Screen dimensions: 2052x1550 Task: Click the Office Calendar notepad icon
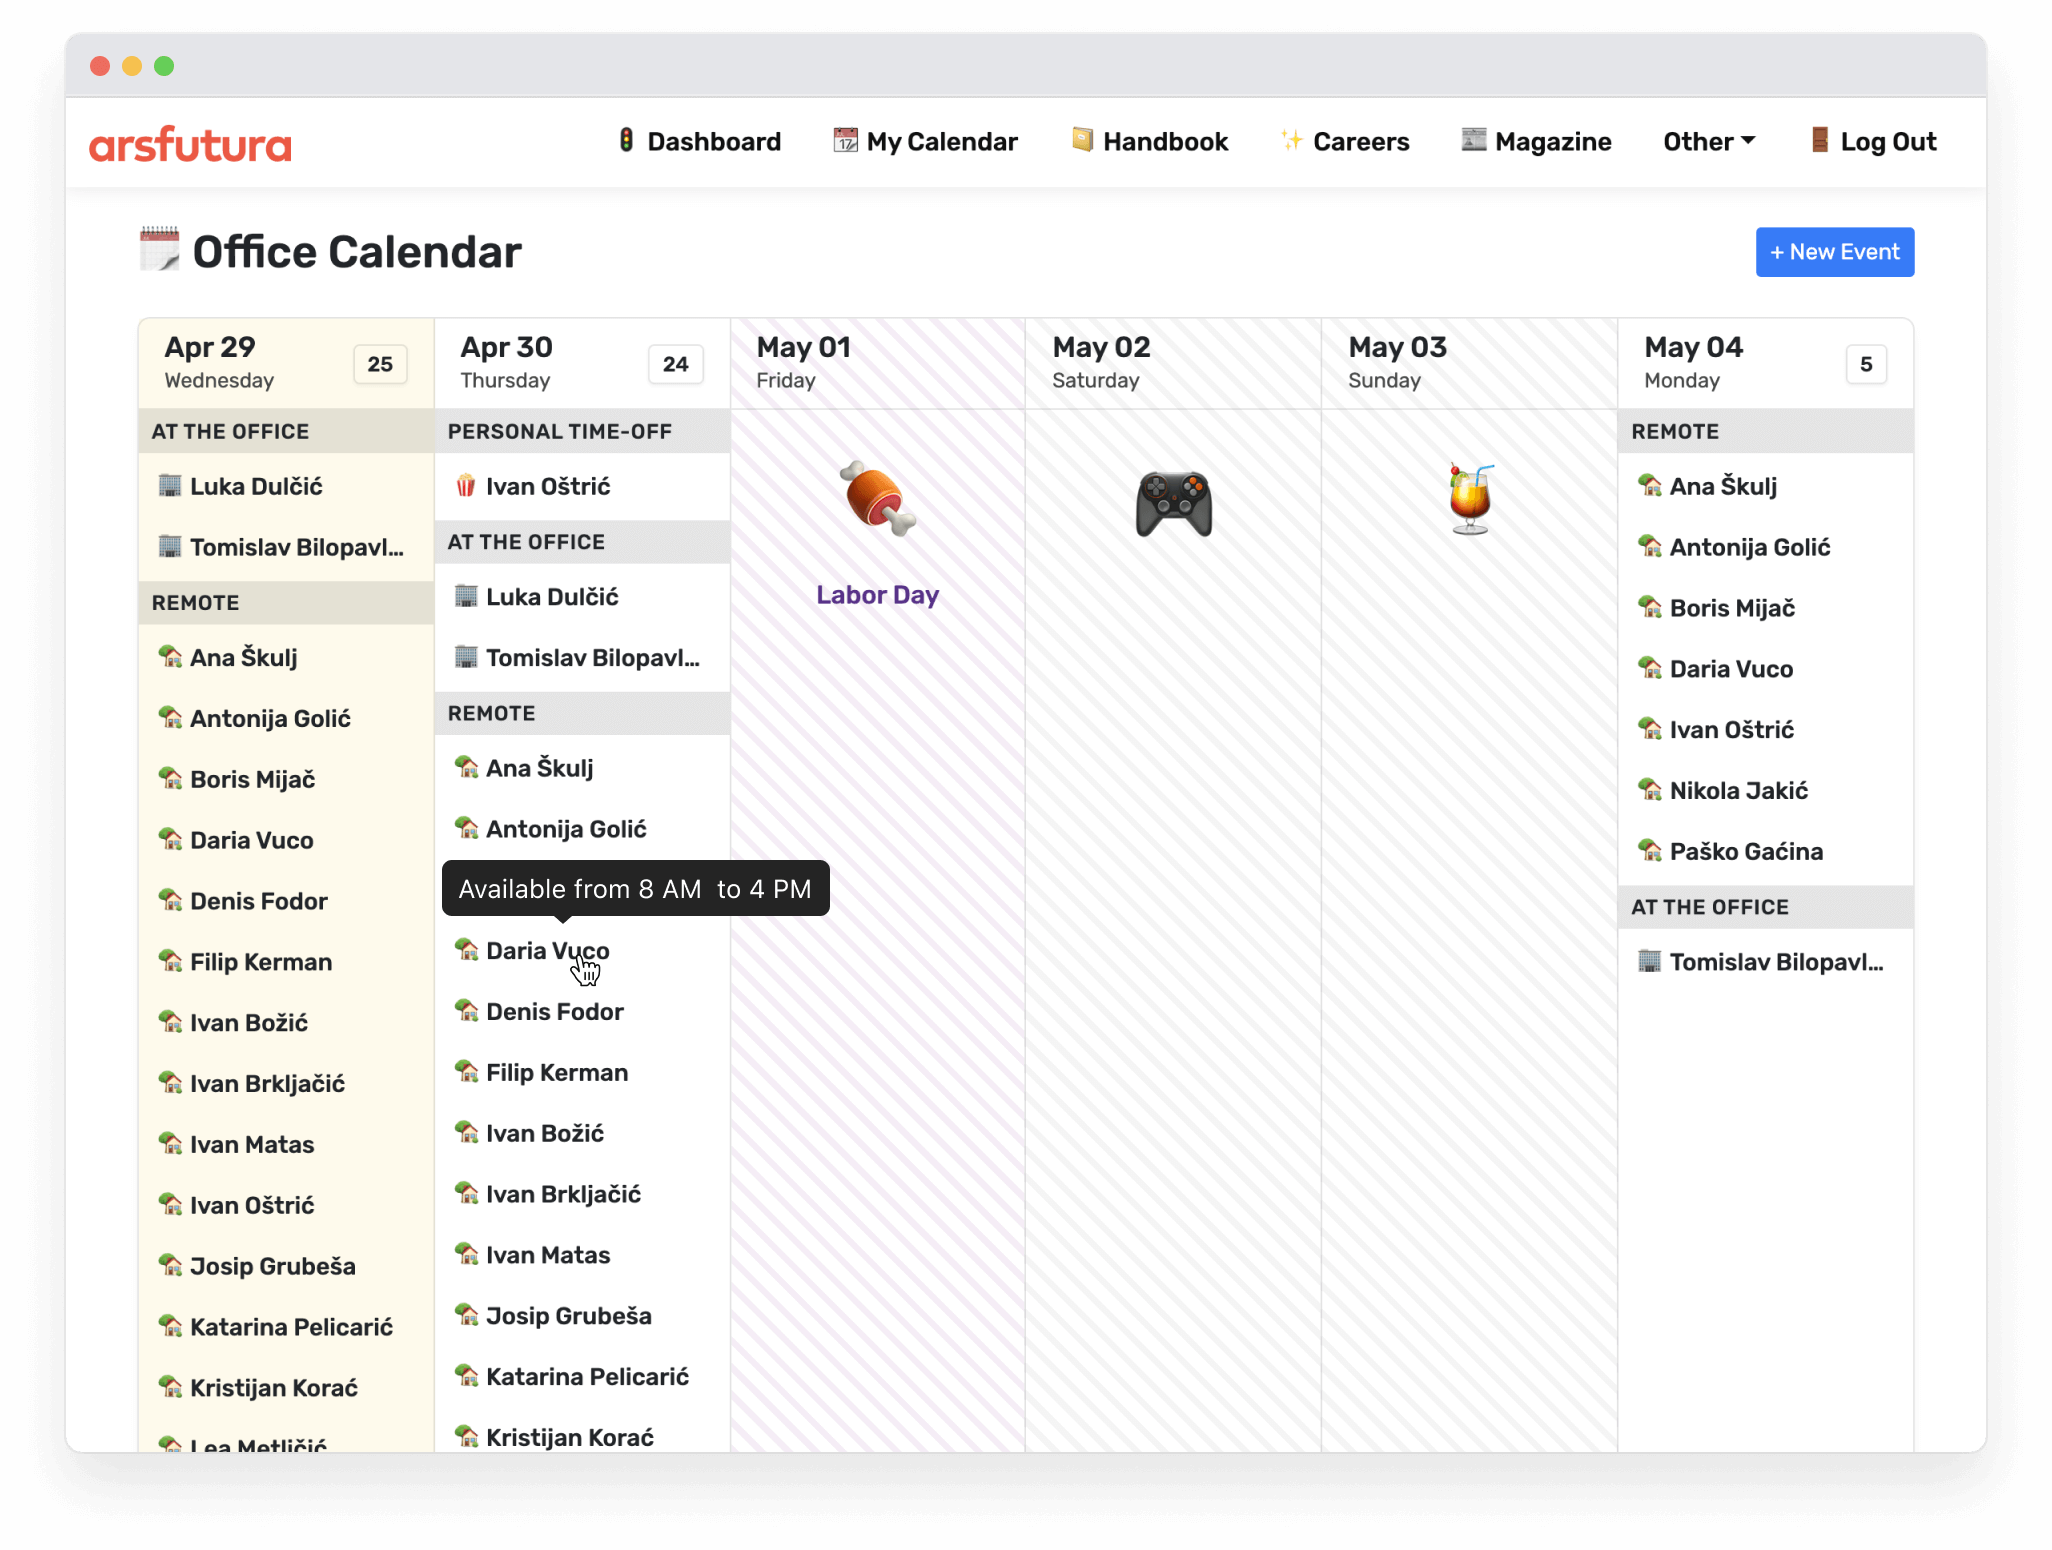point(159,250)
